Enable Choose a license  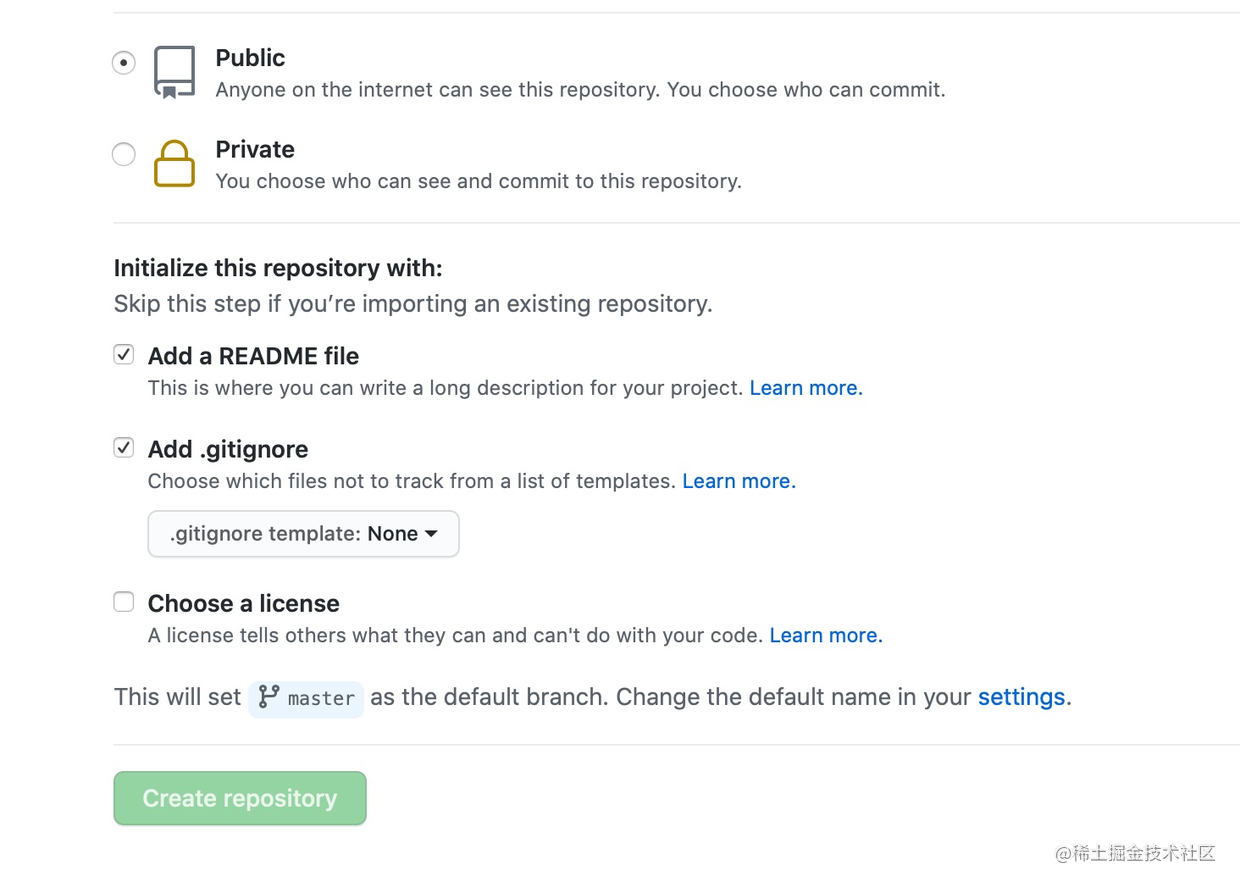point(123,601)
